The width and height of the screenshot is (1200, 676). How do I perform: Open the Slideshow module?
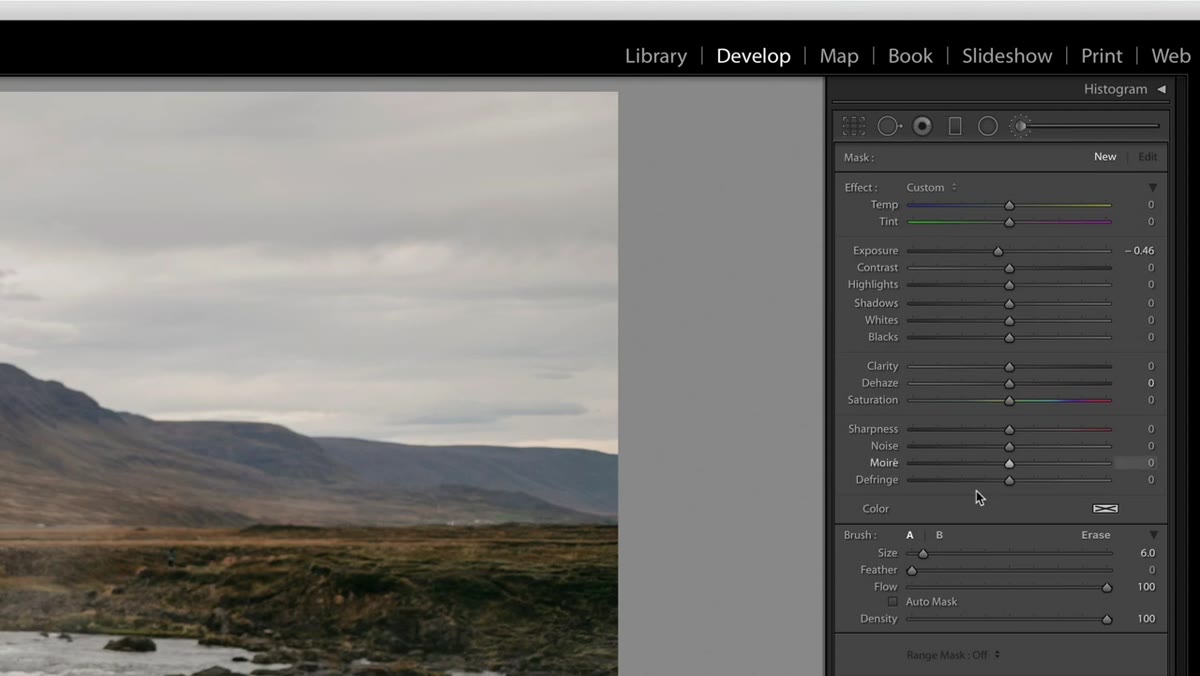[x=1007, y=56]
